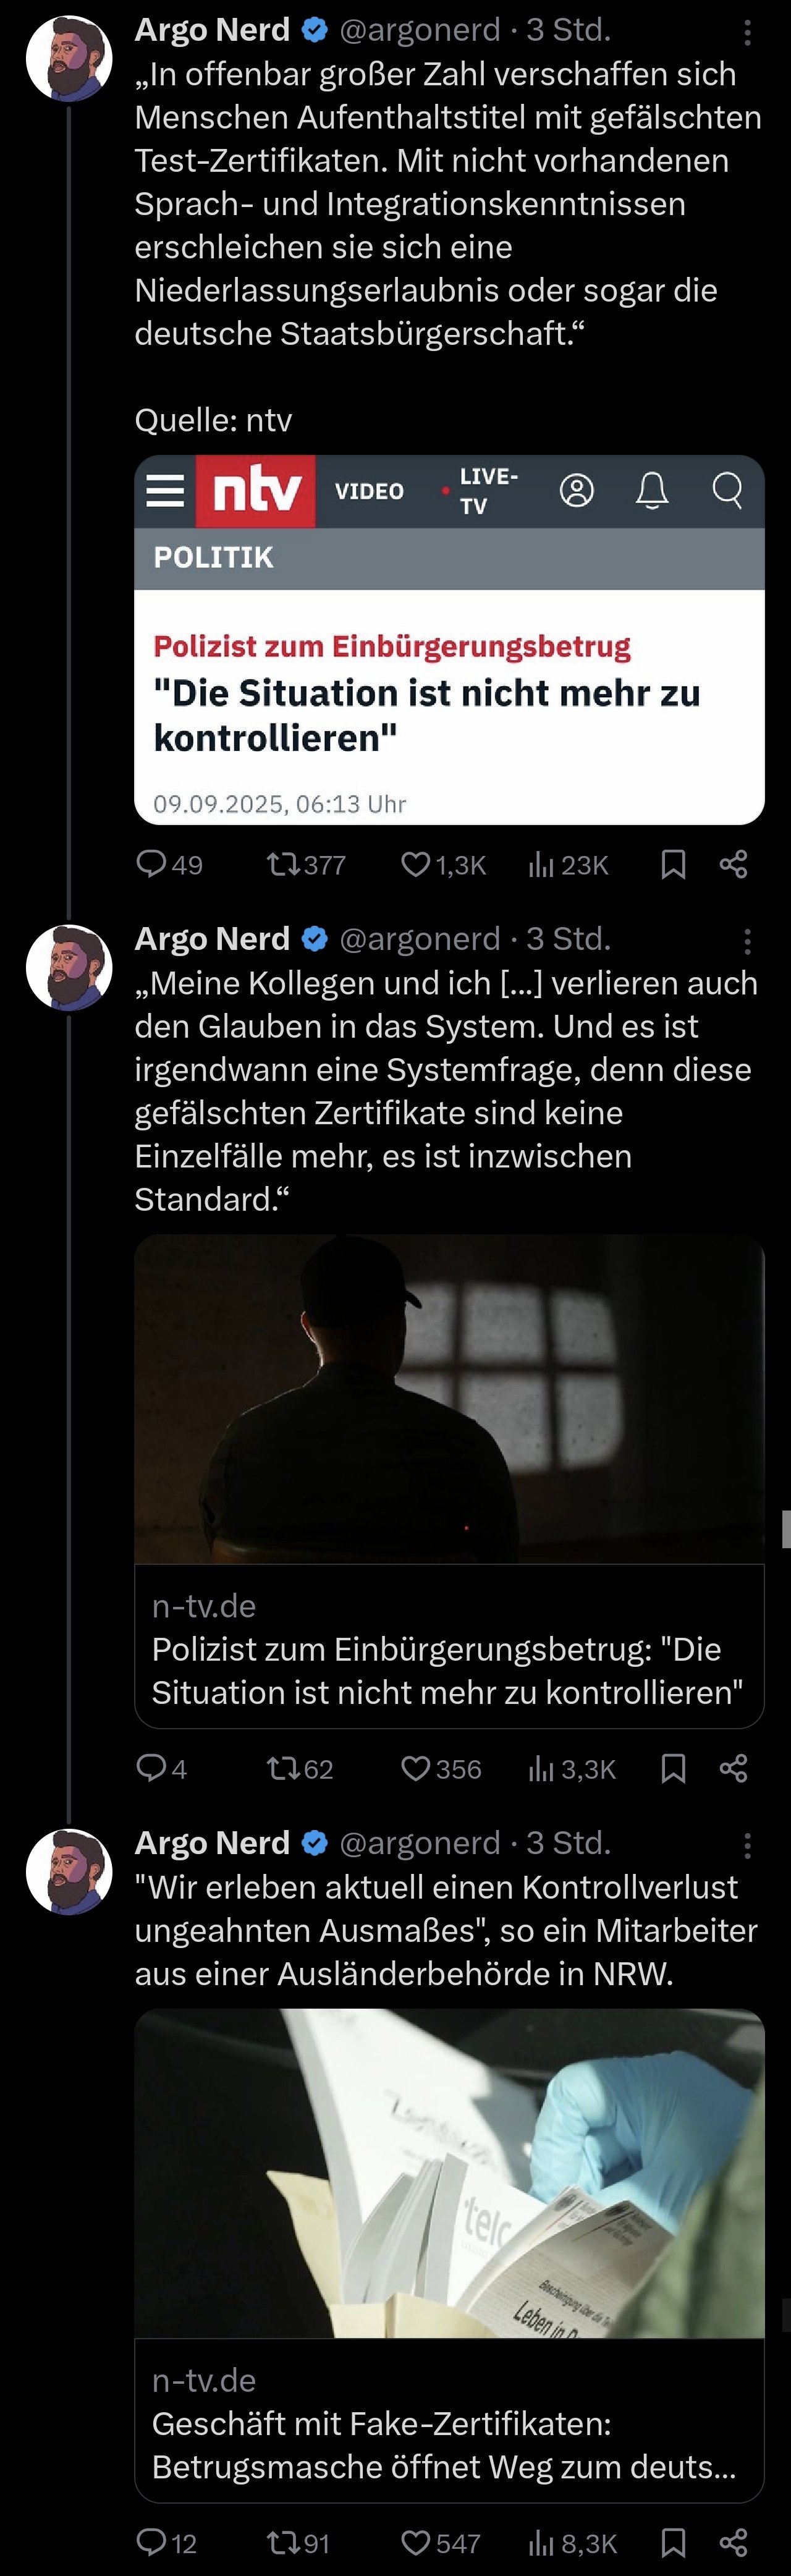This screenshot has width=791, height=2576.
Task: Bookmark the third tweet at the bottom
Action: 673,2542
